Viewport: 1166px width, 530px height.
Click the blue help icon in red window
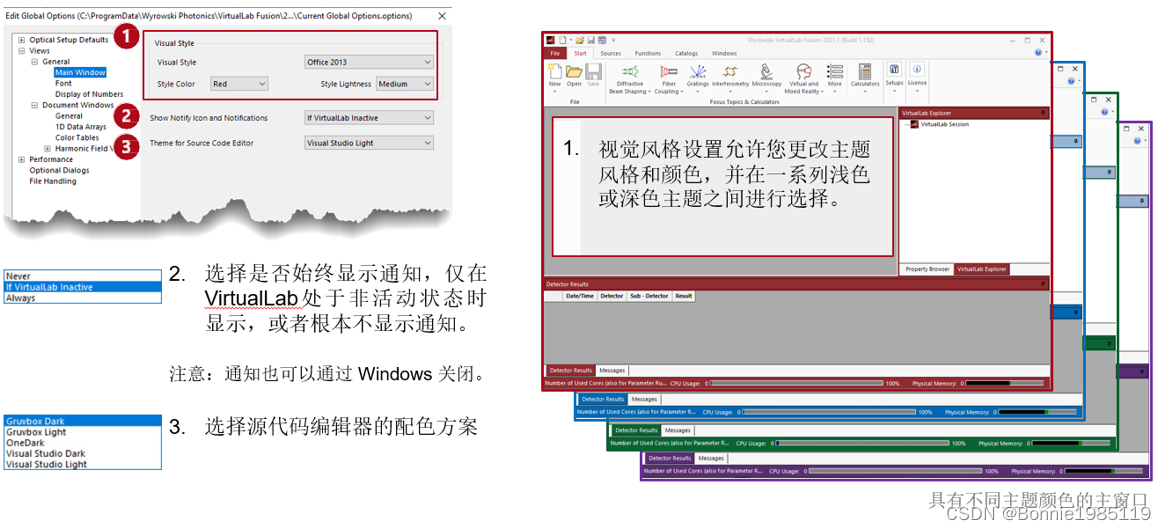(x=1039, y=53)
